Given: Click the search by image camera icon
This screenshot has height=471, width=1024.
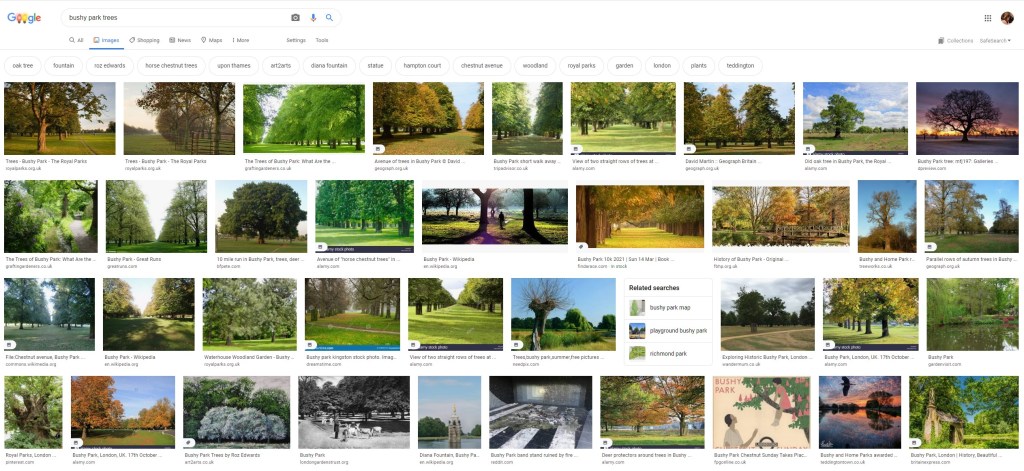Looking at the screenshot, I should click(x=295, y=18).
